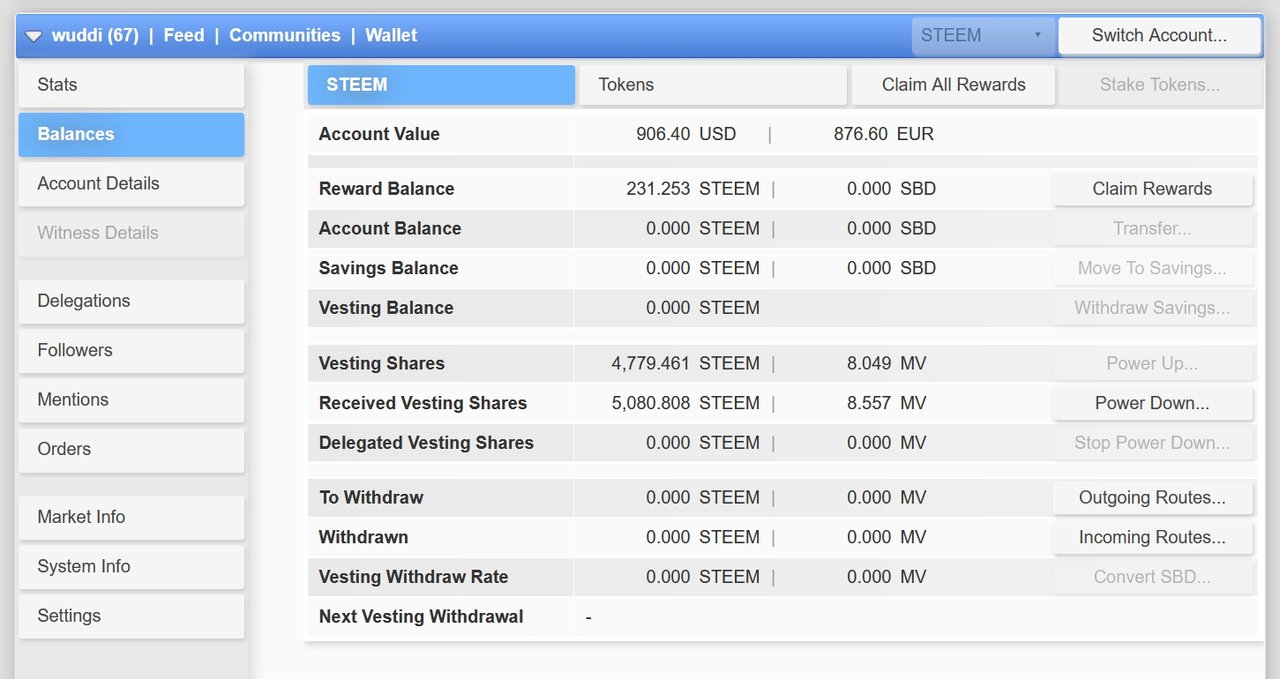Select the Account Balance label
The width and height of the screenshot is (1280, 679).
pyautogui.click(x=390, y=228)
